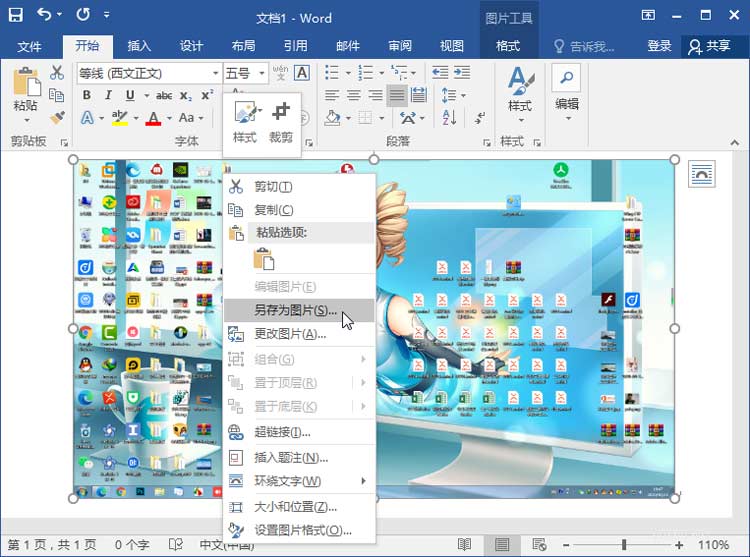Viewport: 750px width, 557px height.
Task: Switch to the Picture Tools Format tab
Action: [507, 46]
